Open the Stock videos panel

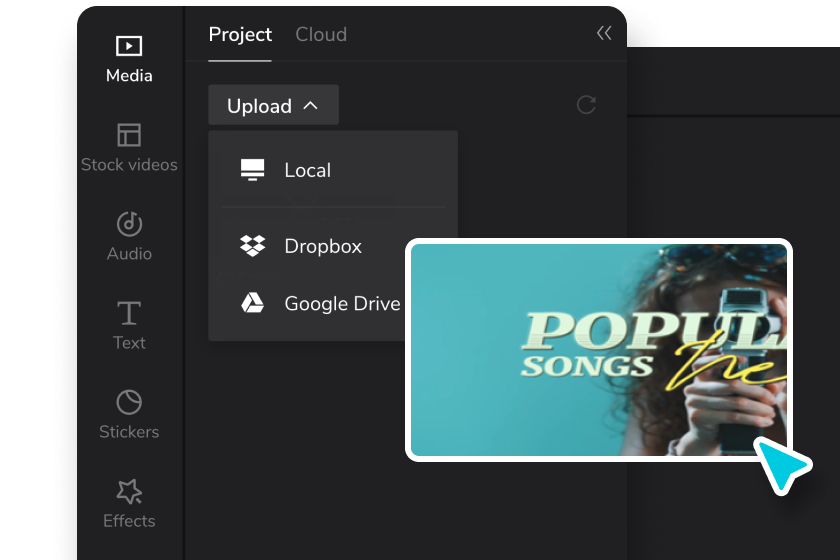tap(129, 147)
